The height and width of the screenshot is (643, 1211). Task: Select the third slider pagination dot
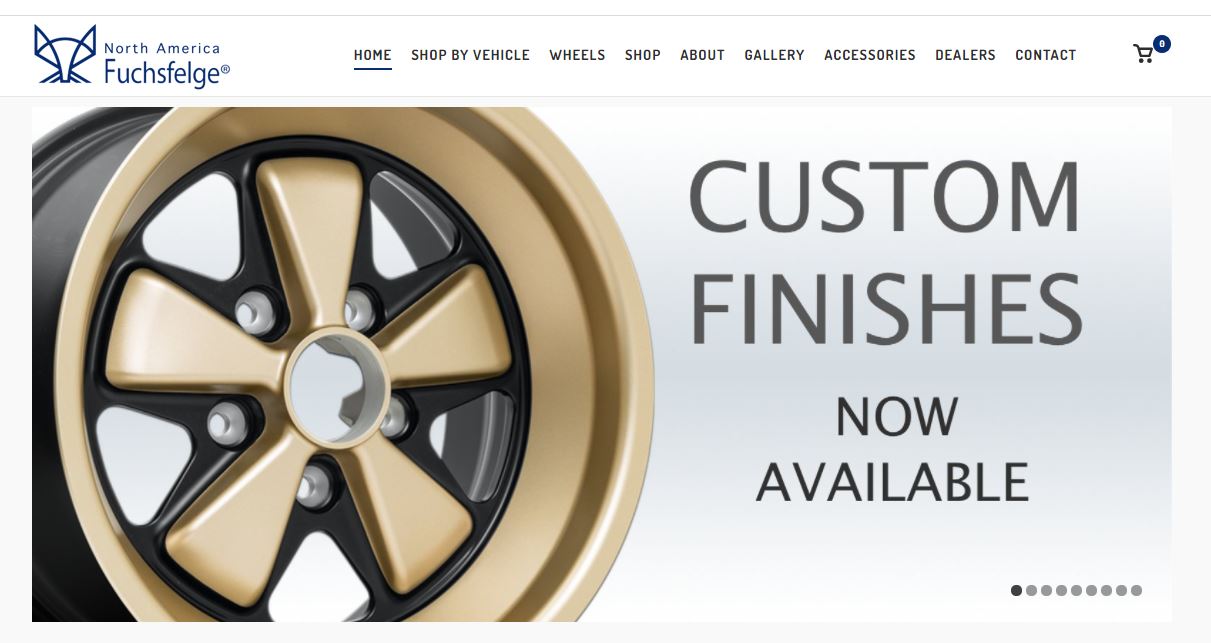tap(1046, 591)
